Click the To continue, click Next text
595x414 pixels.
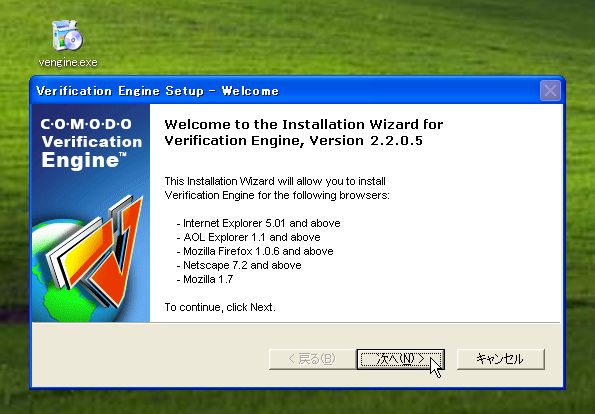click(220, 307)
